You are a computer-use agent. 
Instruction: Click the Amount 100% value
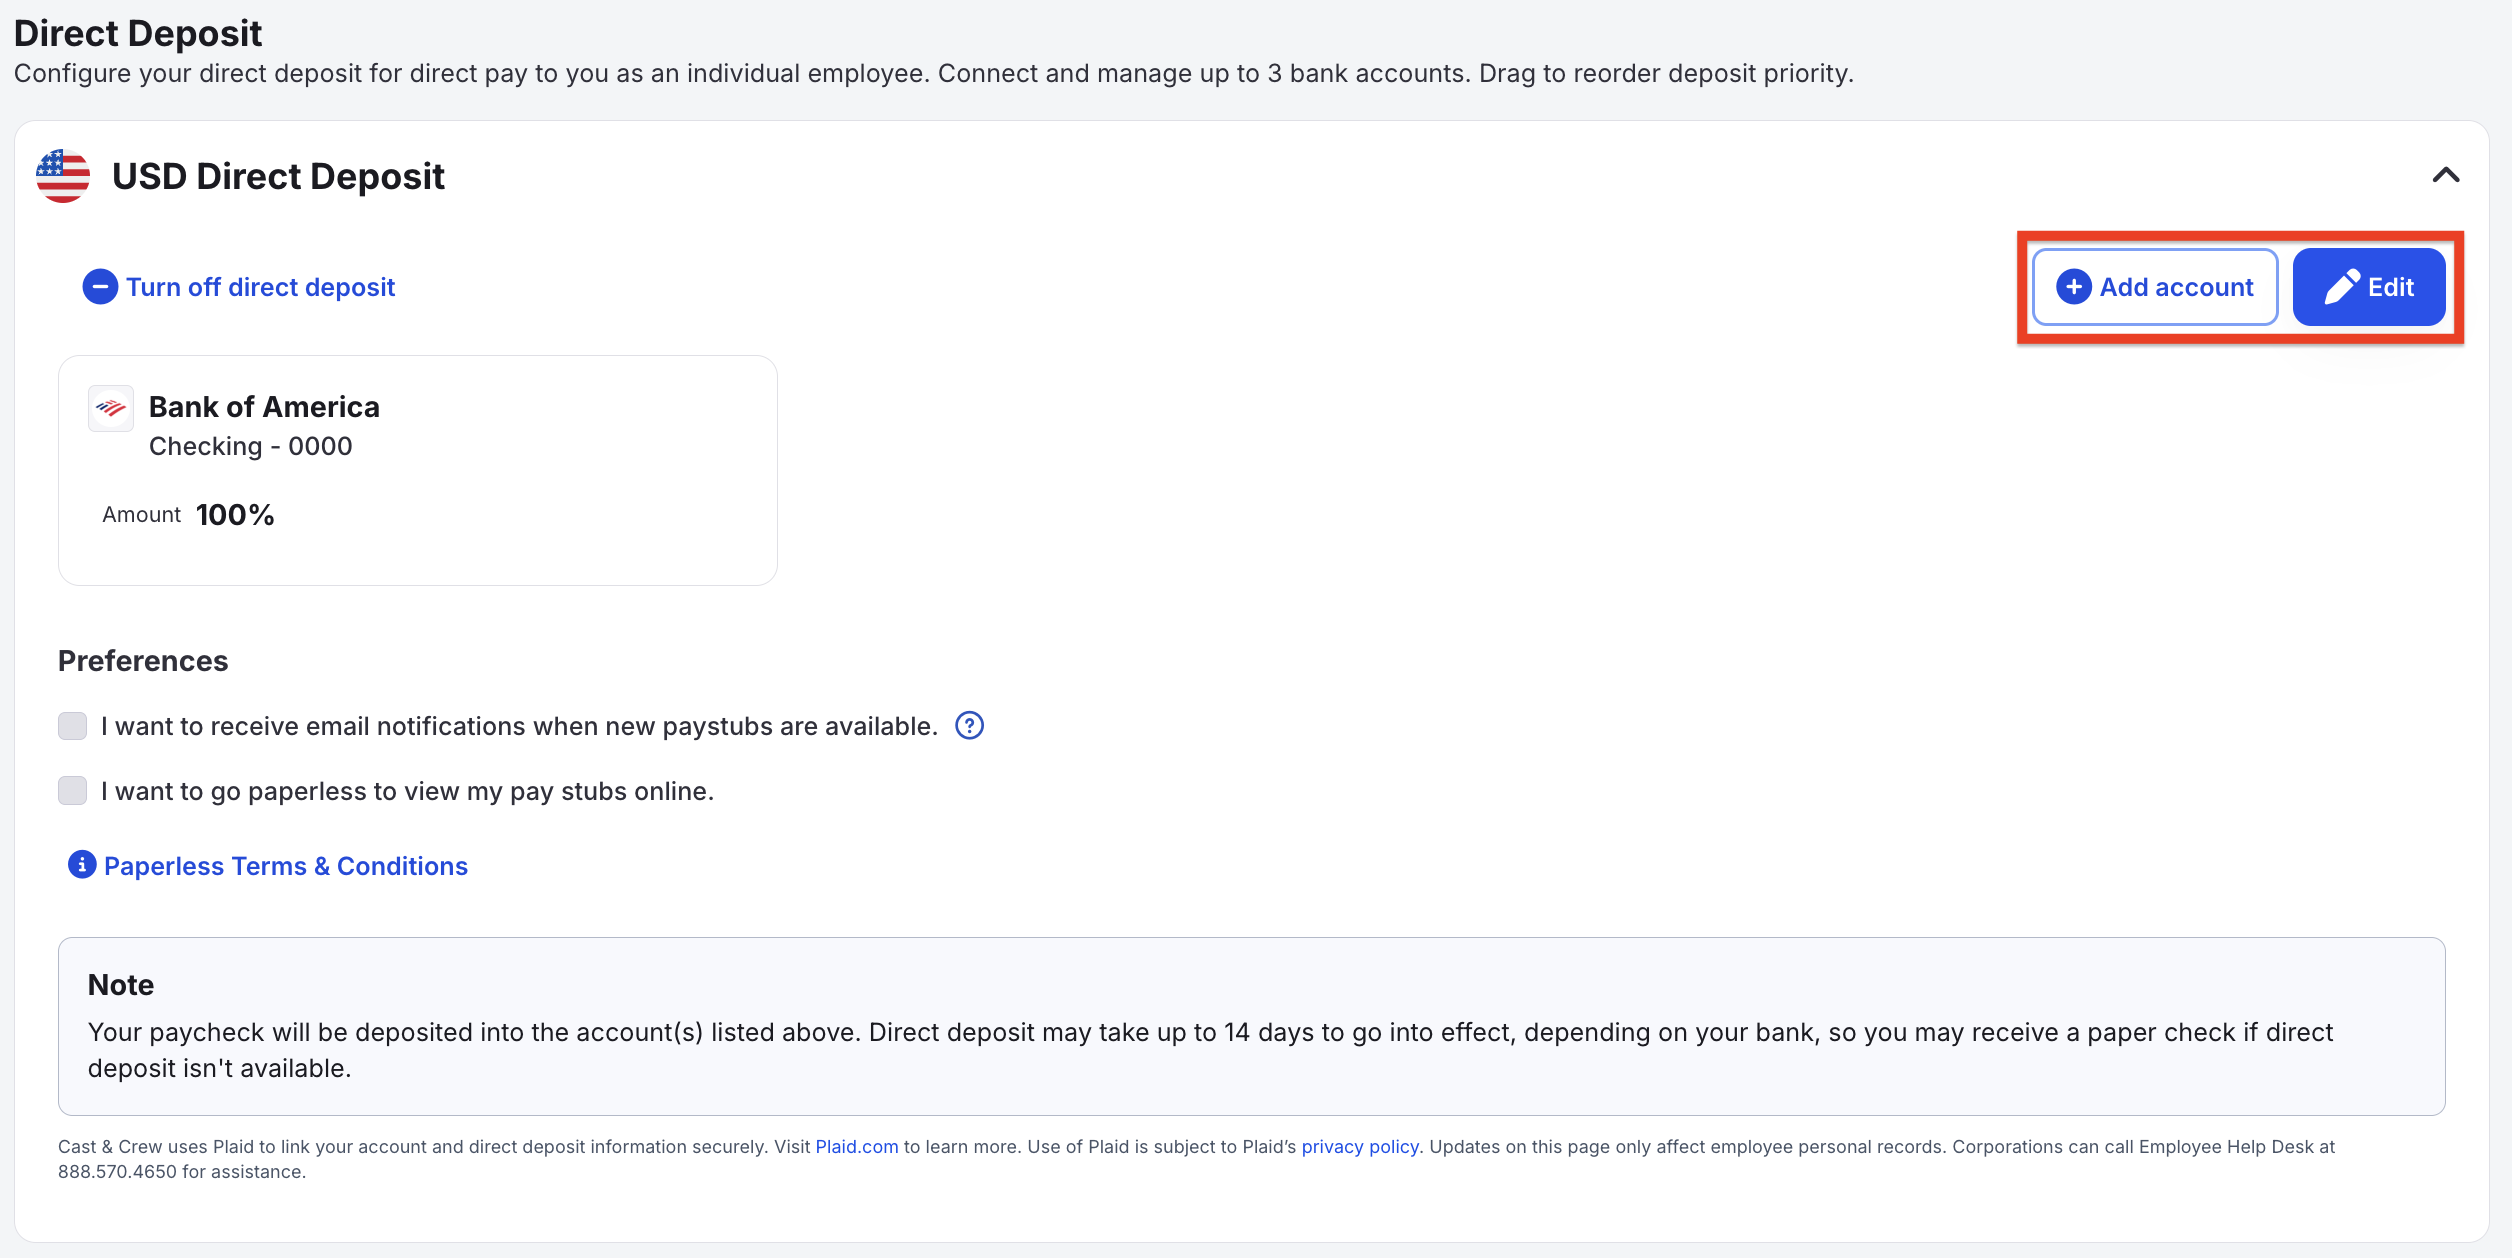point(235,515)
